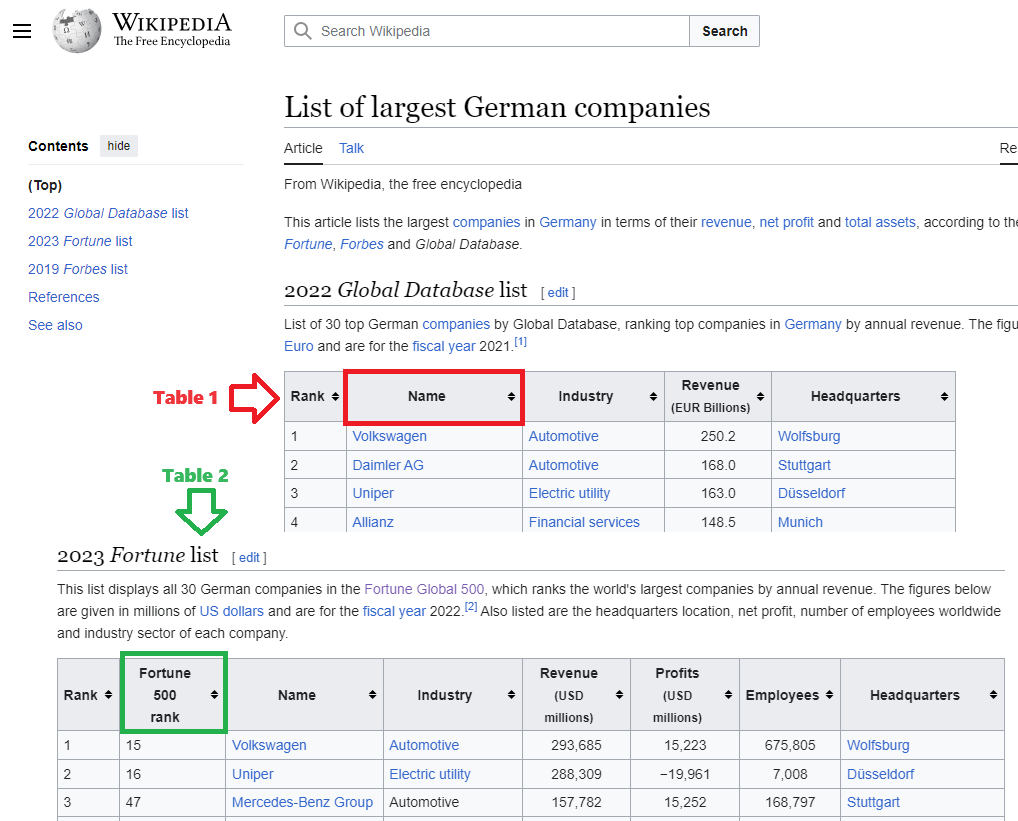Sort Fortune table by Employees
Viewport: 1018px width, 821px height.
pyautogui.click(x=829, y=695)
